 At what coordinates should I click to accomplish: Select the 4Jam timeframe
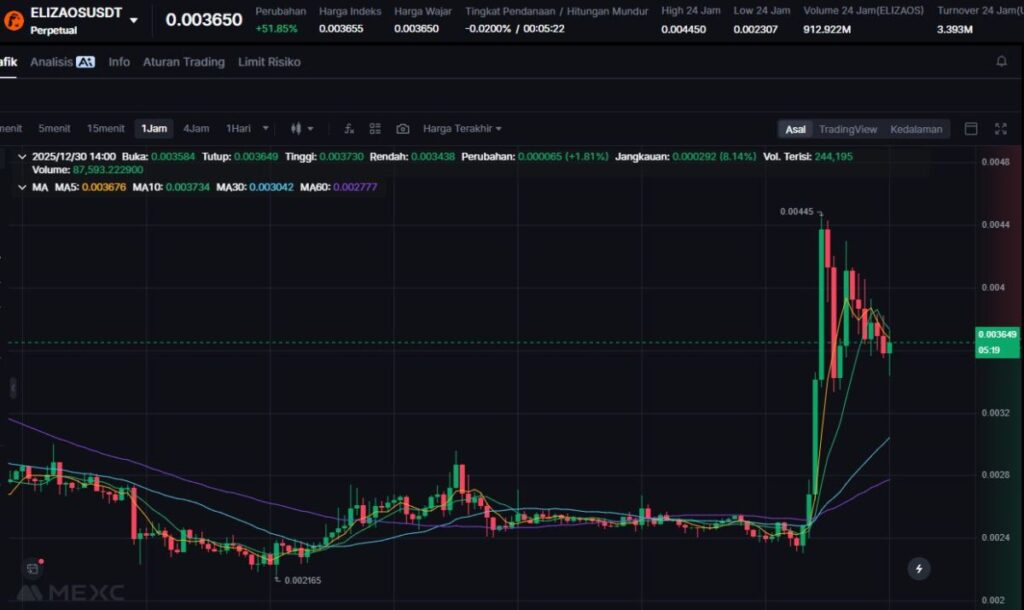196,129
